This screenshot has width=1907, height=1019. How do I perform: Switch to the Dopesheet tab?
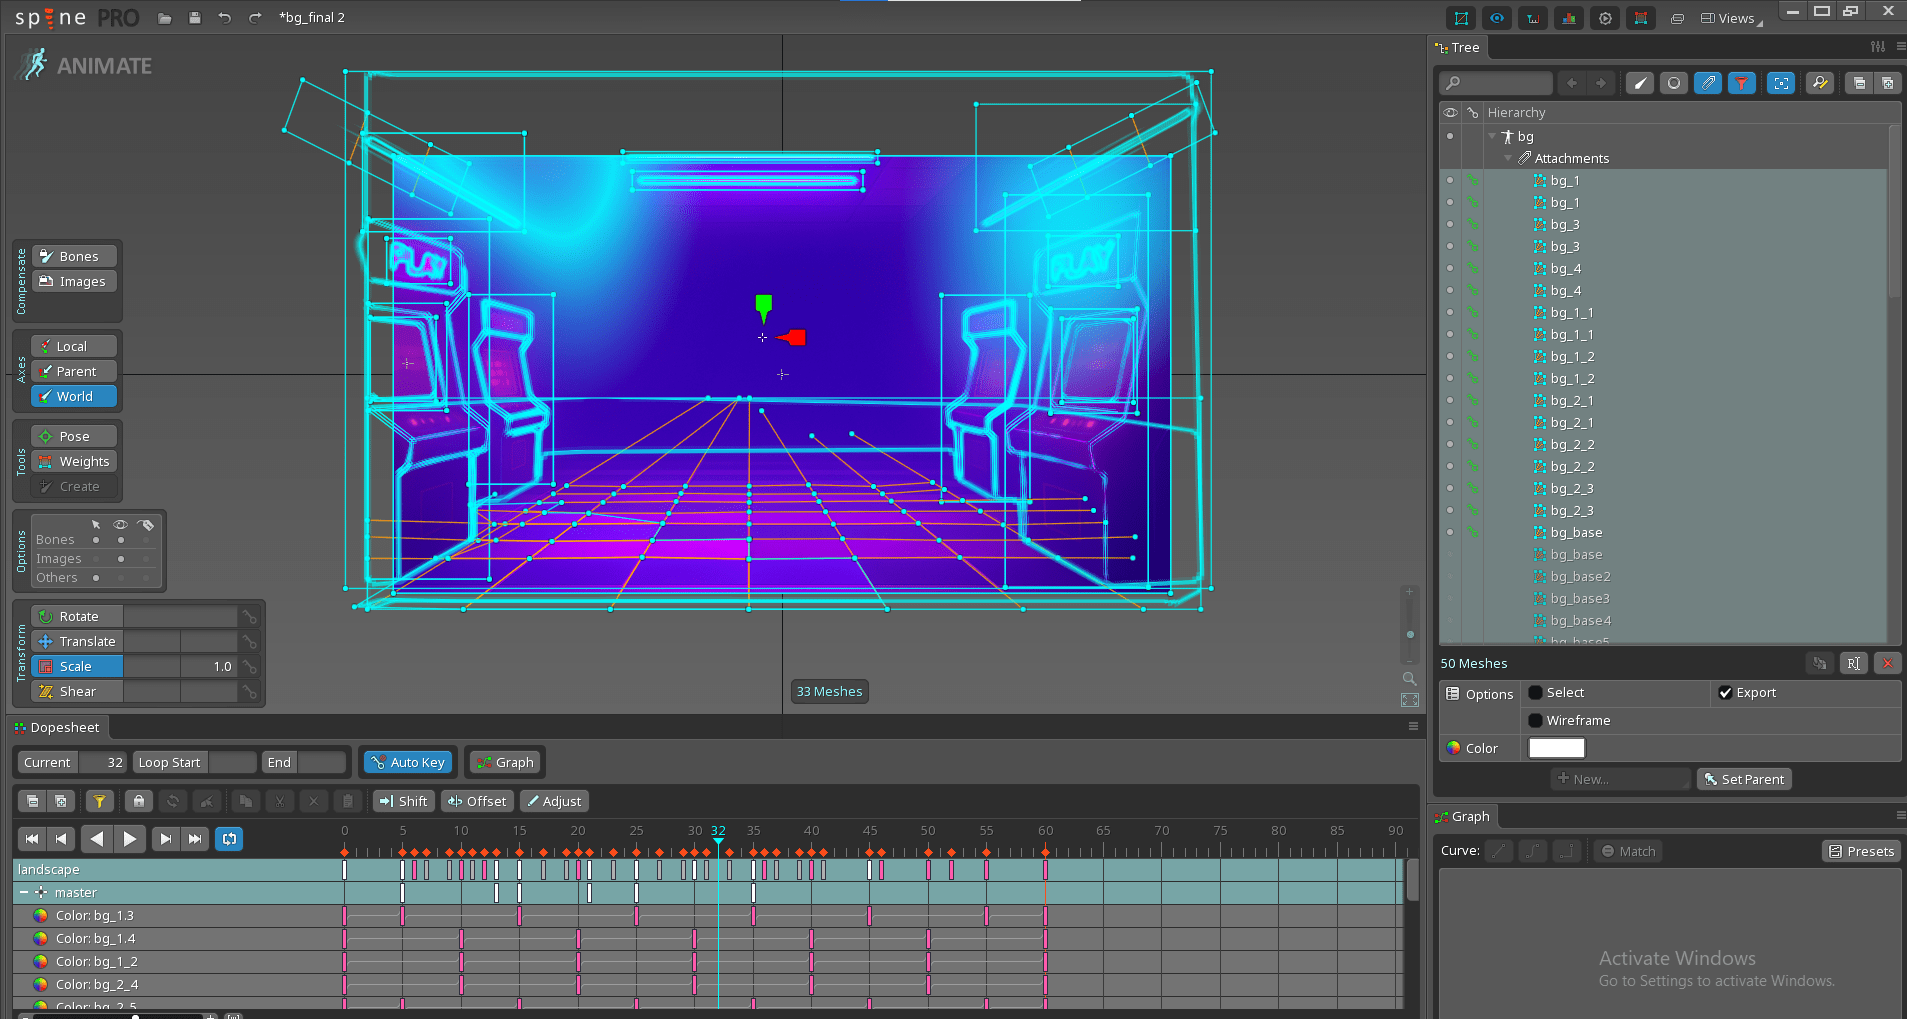click(56, 727)
